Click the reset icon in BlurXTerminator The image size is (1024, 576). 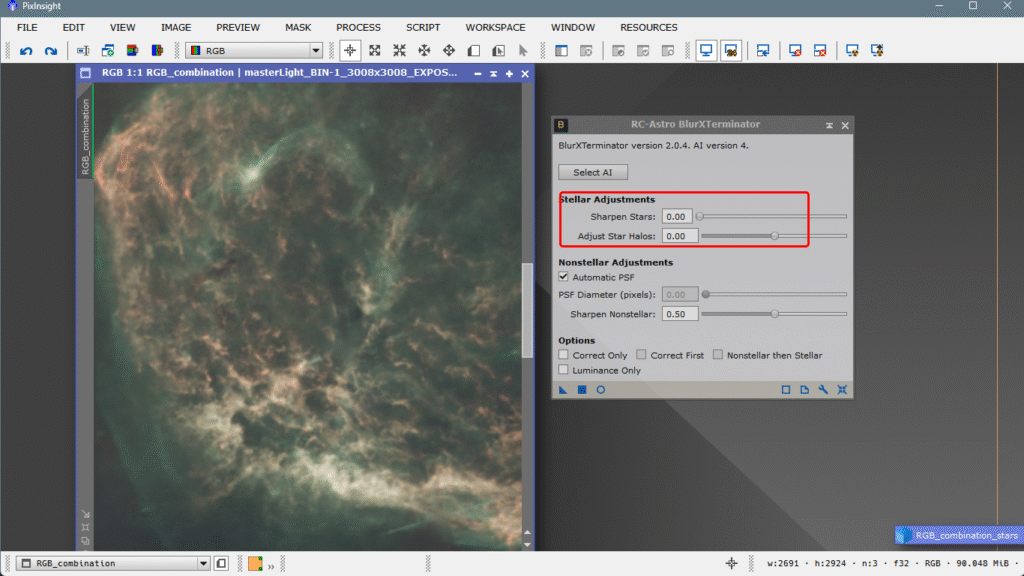[x=842, y=390]
